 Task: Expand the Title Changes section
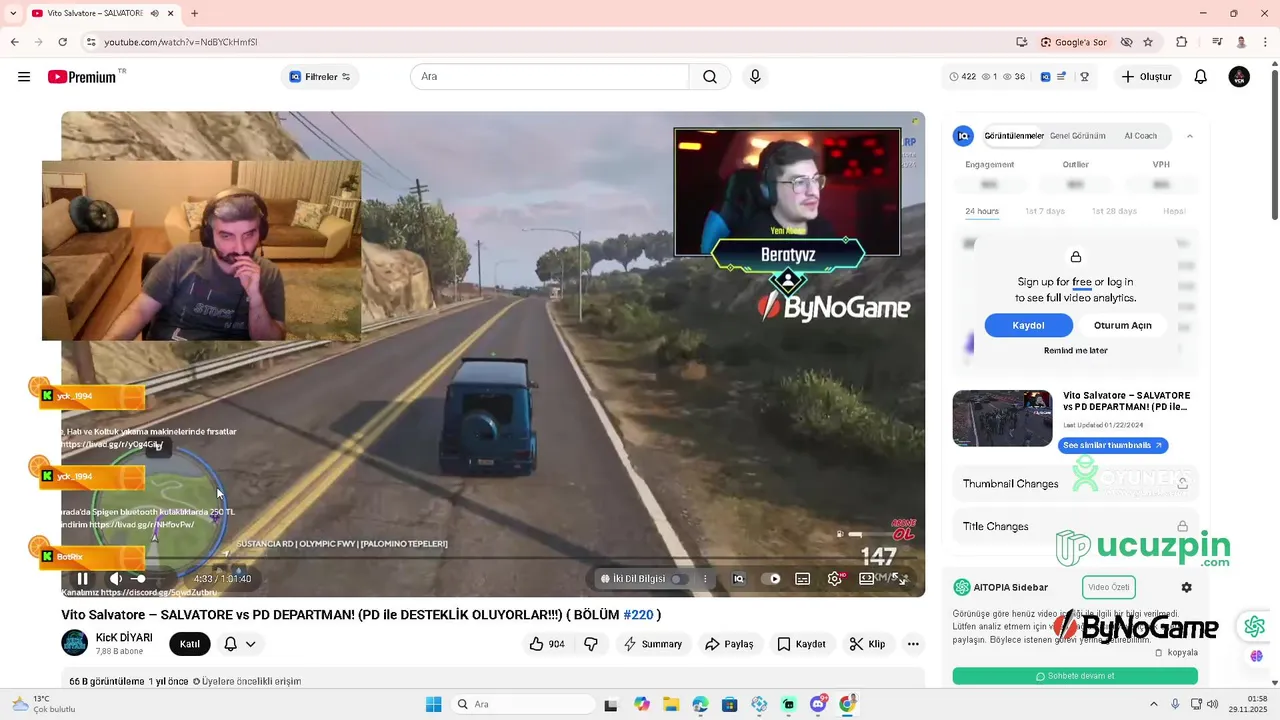point(1075,527)
